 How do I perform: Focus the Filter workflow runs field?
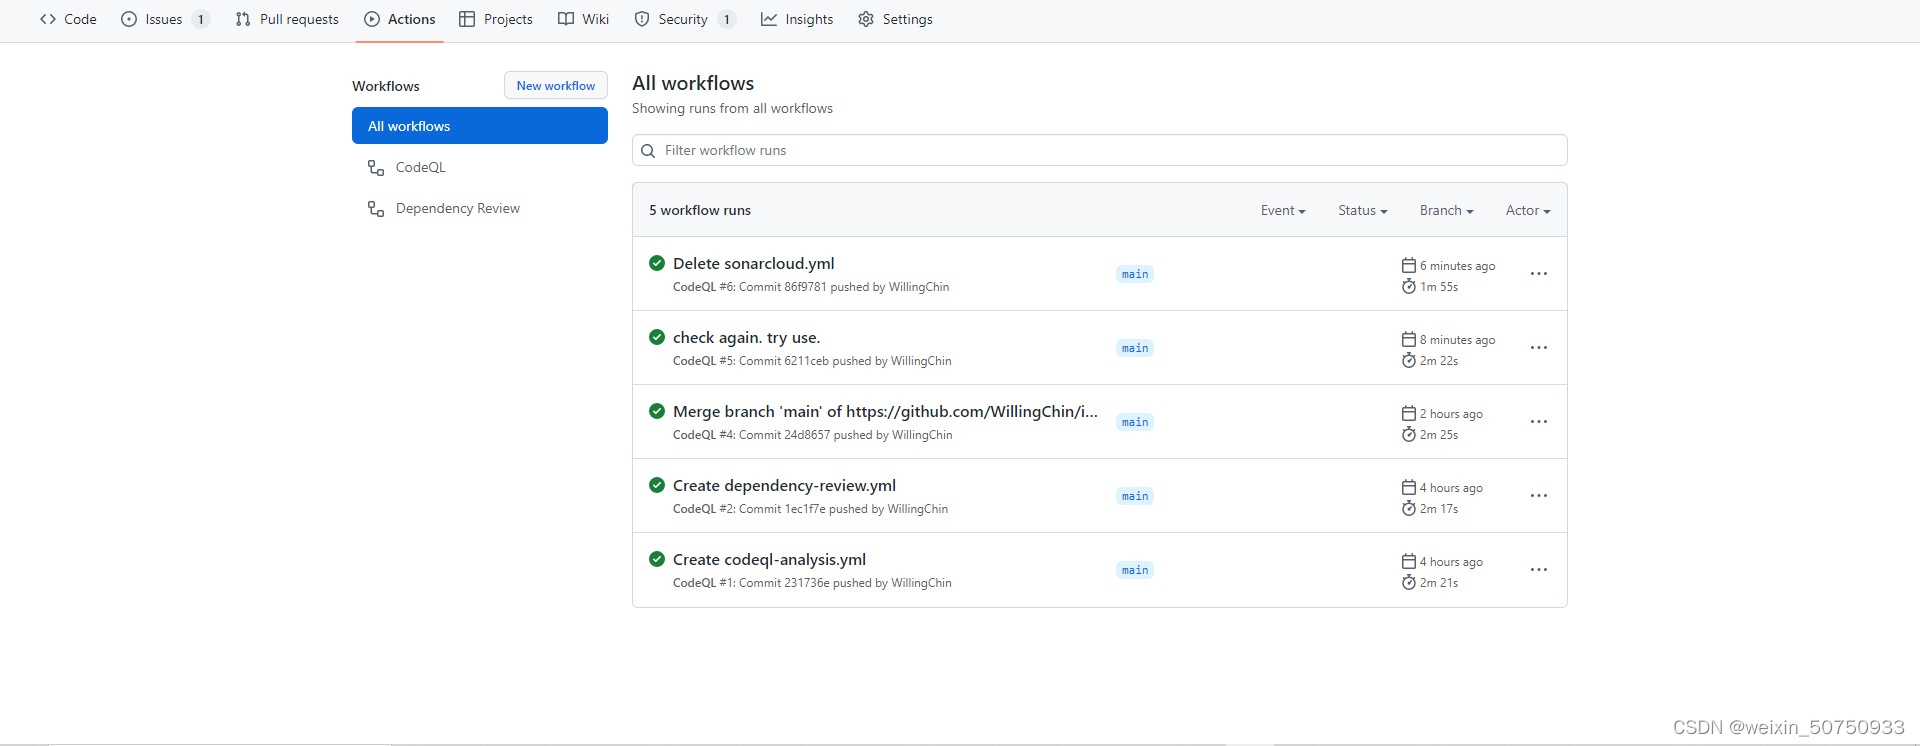[x=1100, y=150]
